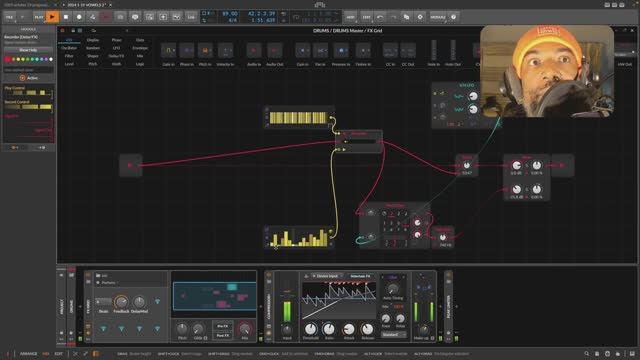Select the Logic module category
This screenshot has width=640, height=360.
click(140, 64)
